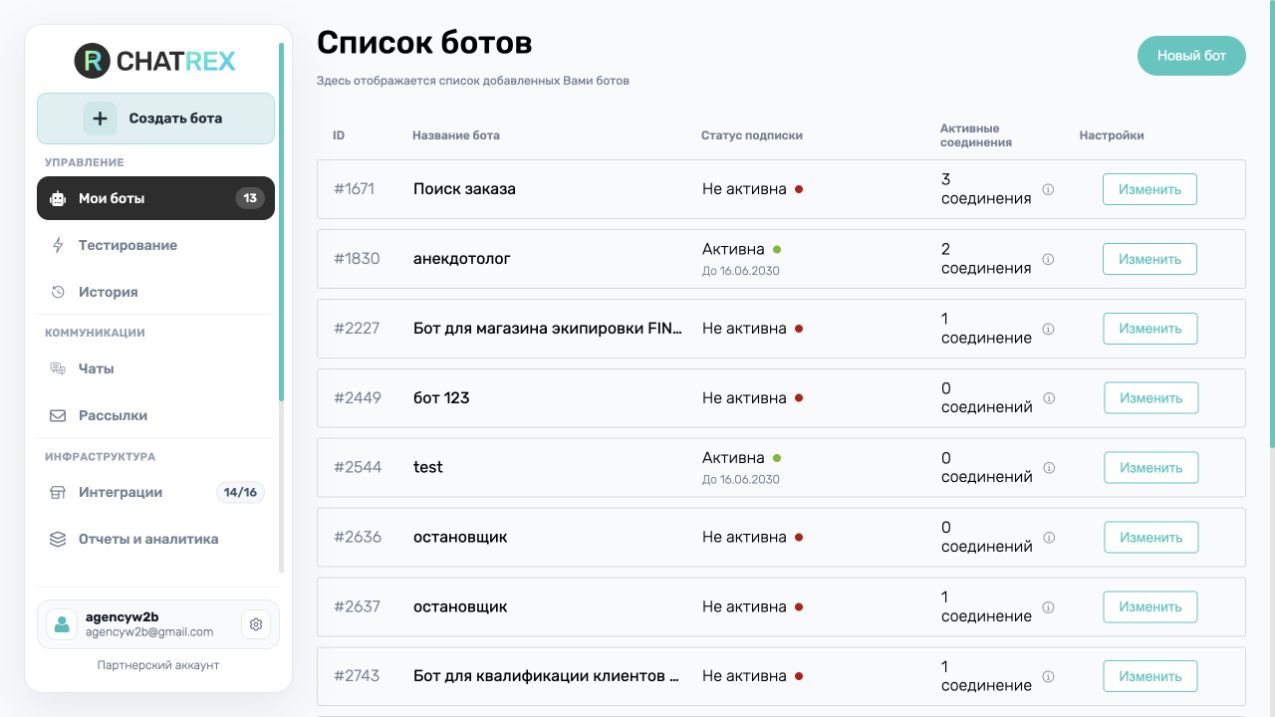The height and width of the screenshot is (717, 1275).
Task: Click the layers icon beside Отчеты и аналитика
Action: coord(58,539)
